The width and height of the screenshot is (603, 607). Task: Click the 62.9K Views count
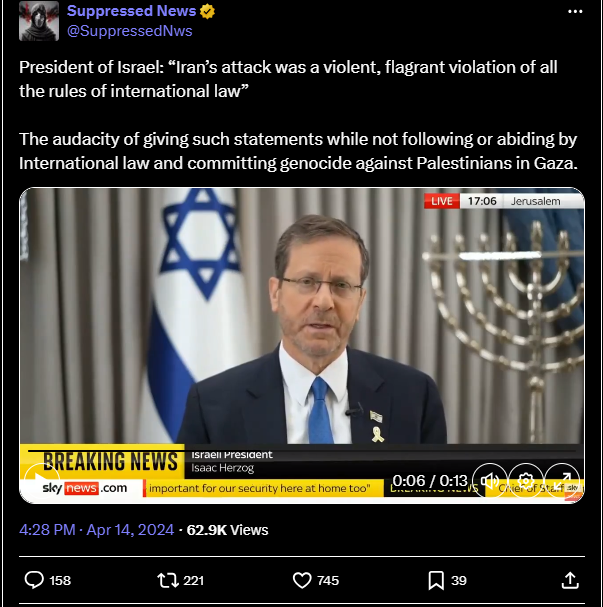click(x=227, y=530)
